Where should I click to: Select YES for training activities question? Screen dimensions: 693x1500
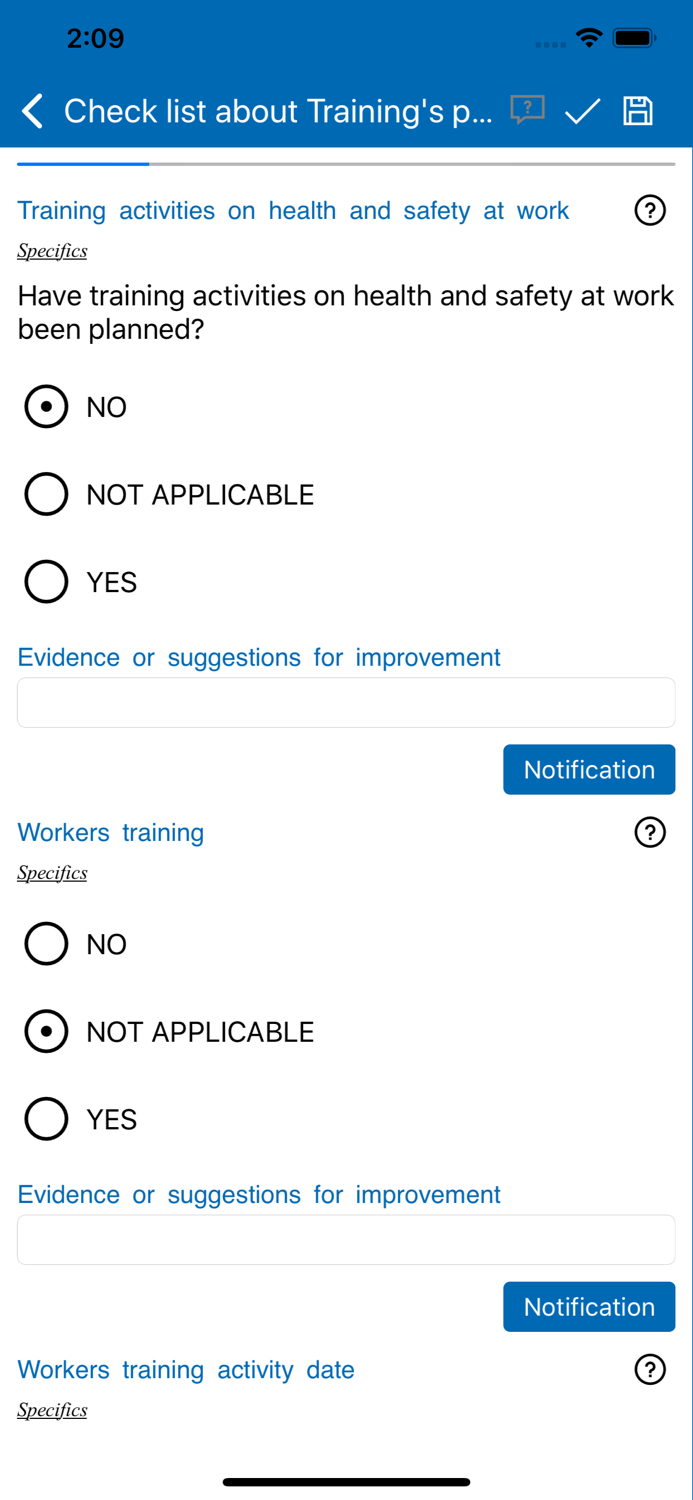pos(46,581)
